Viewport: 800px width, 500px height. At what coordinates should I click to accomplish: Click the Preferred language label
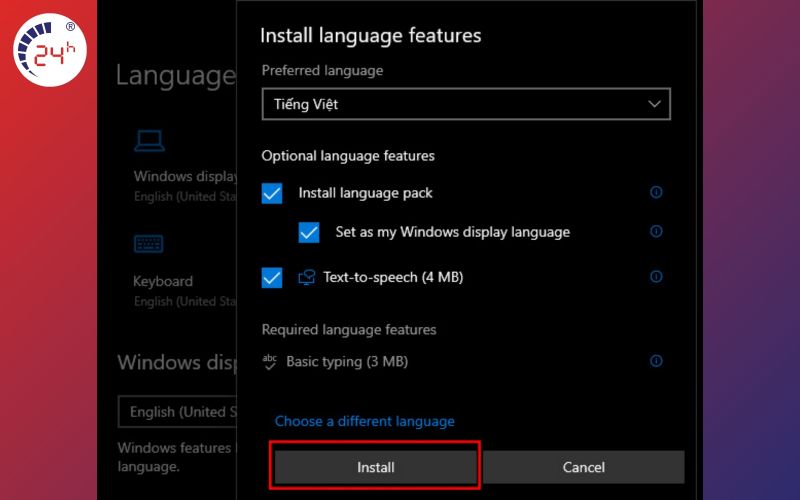[322, 70]
